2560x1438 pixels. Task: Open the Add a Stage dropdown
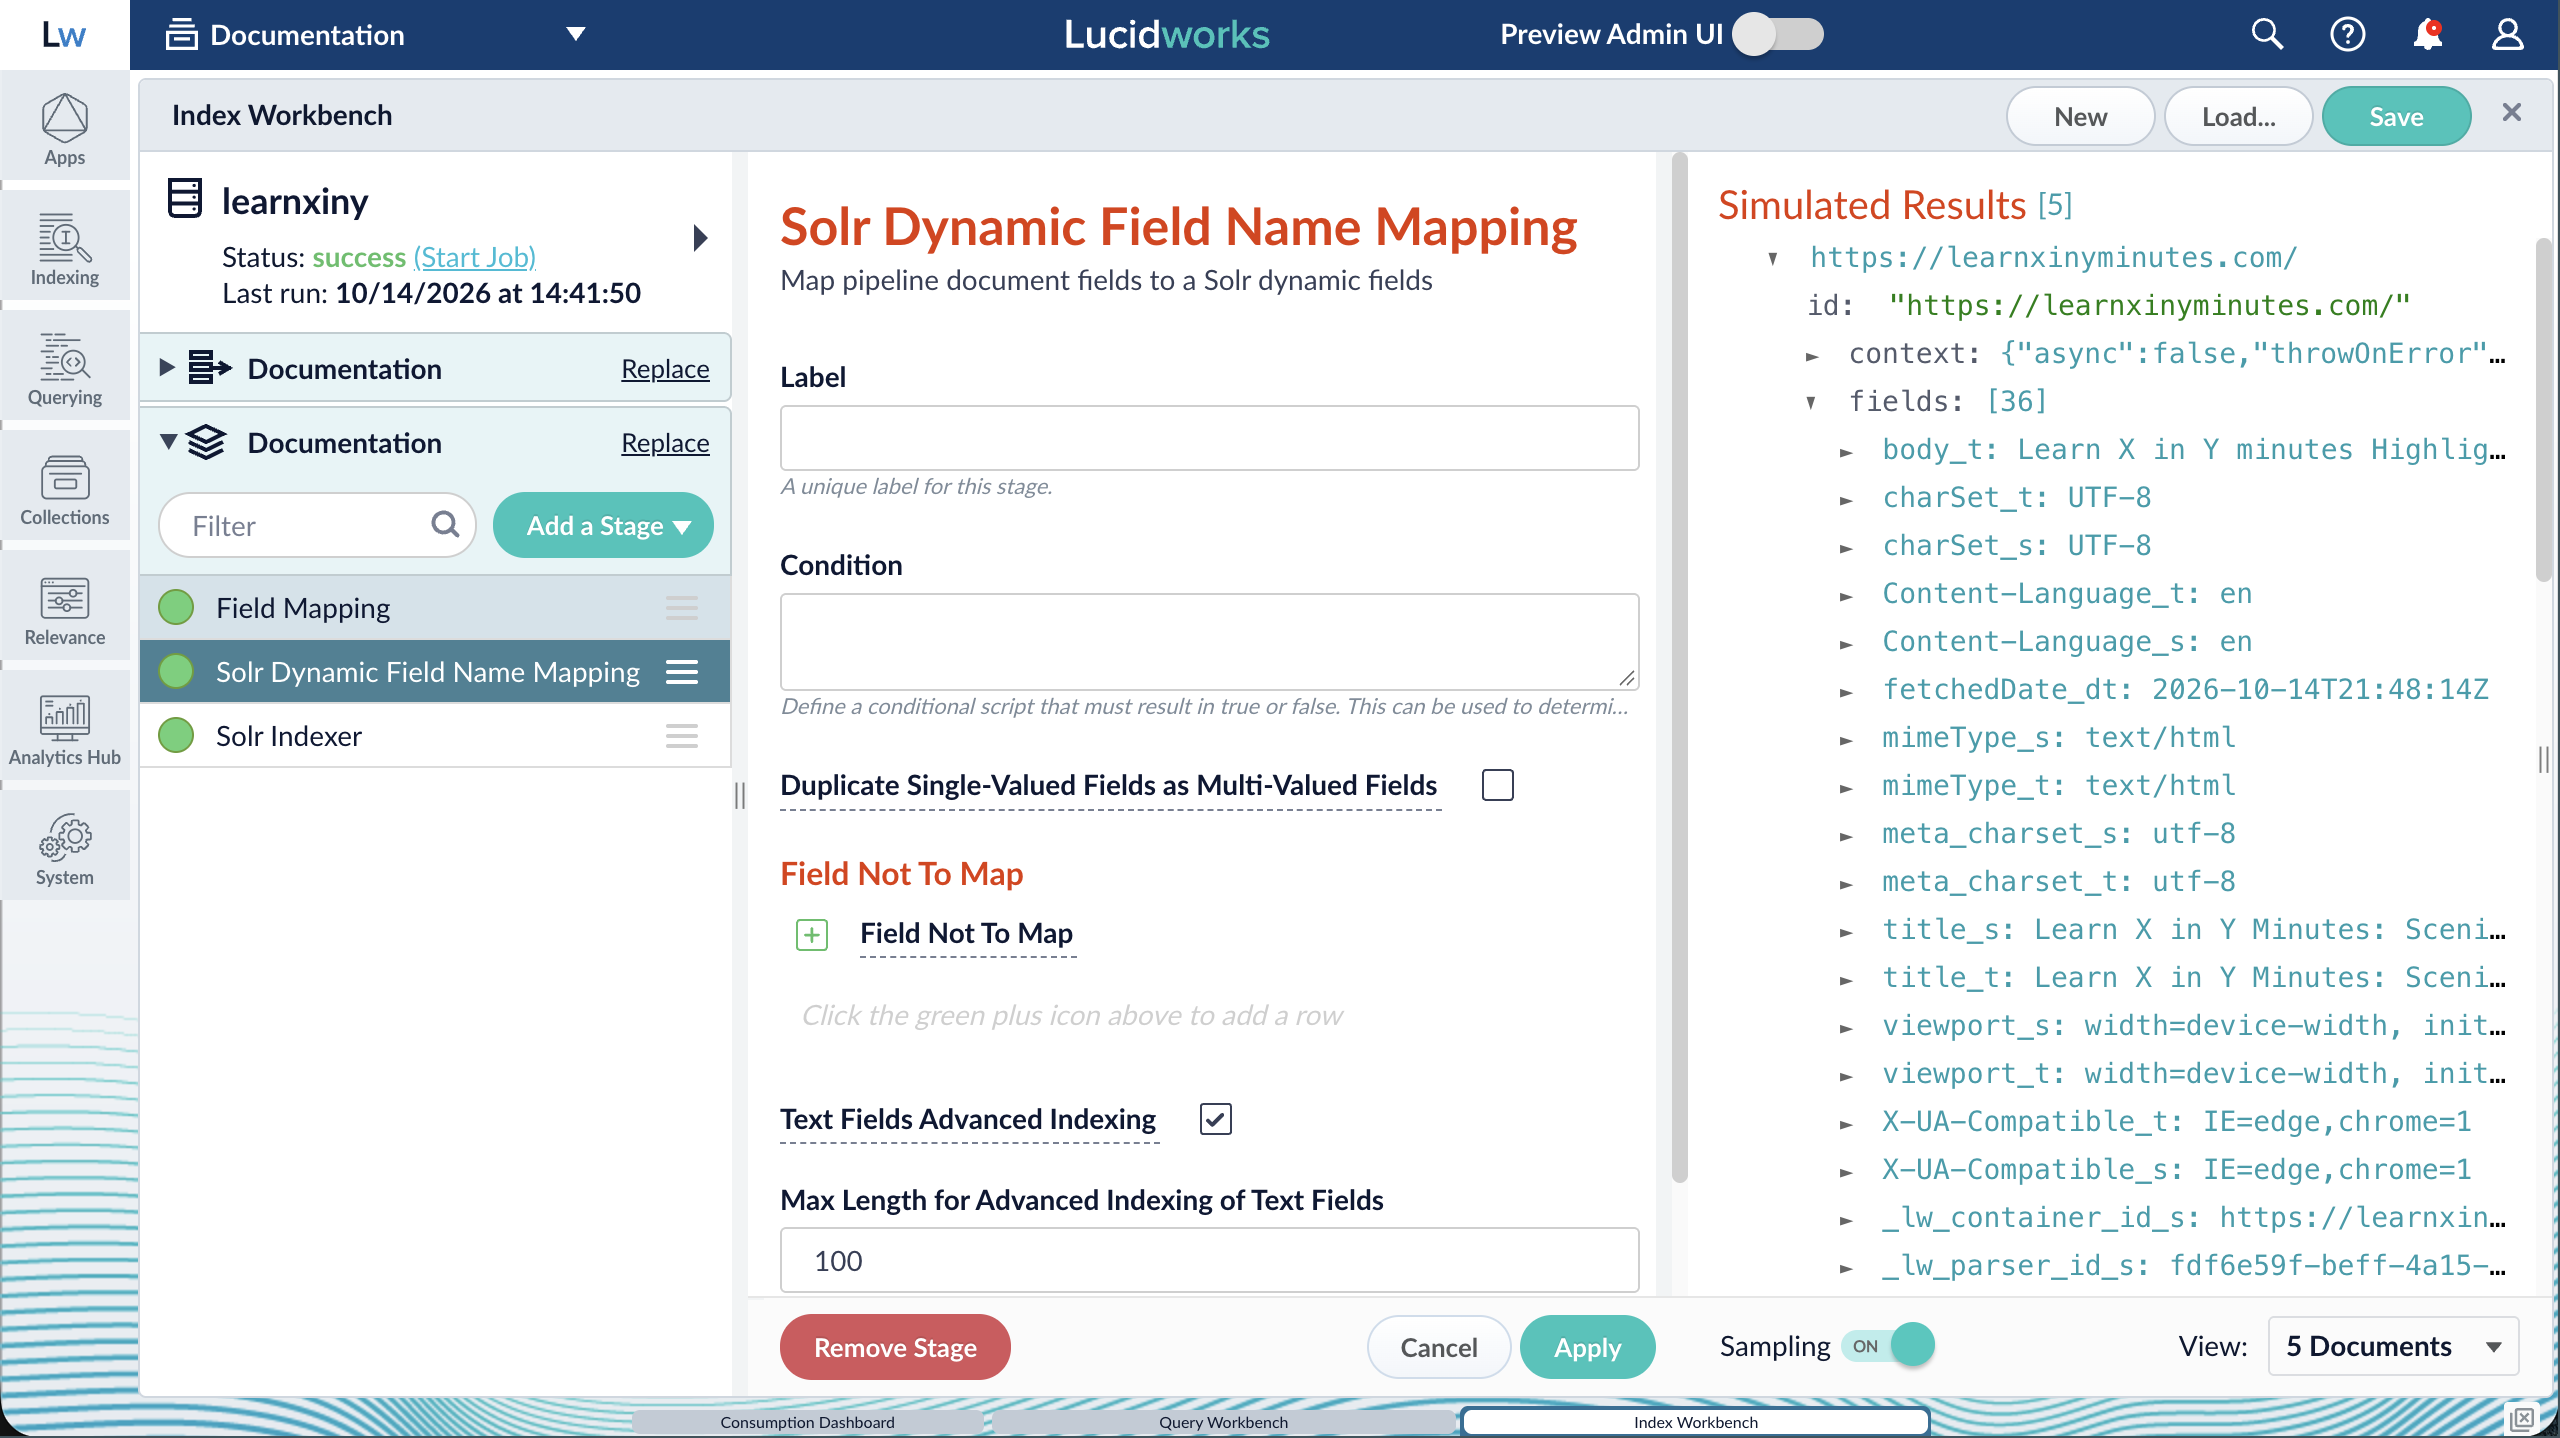pyautogui.click(x=603, y=525)
